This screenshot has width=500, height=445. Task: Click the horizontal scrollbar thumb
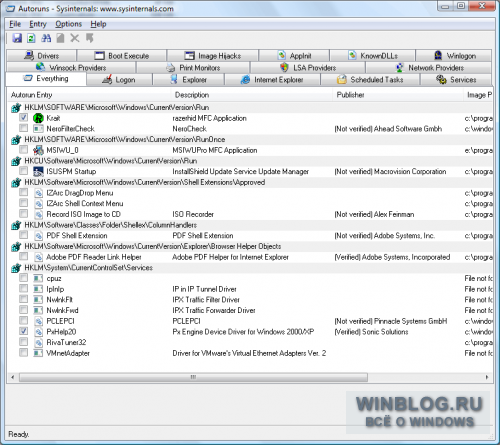tap(193, 377)
